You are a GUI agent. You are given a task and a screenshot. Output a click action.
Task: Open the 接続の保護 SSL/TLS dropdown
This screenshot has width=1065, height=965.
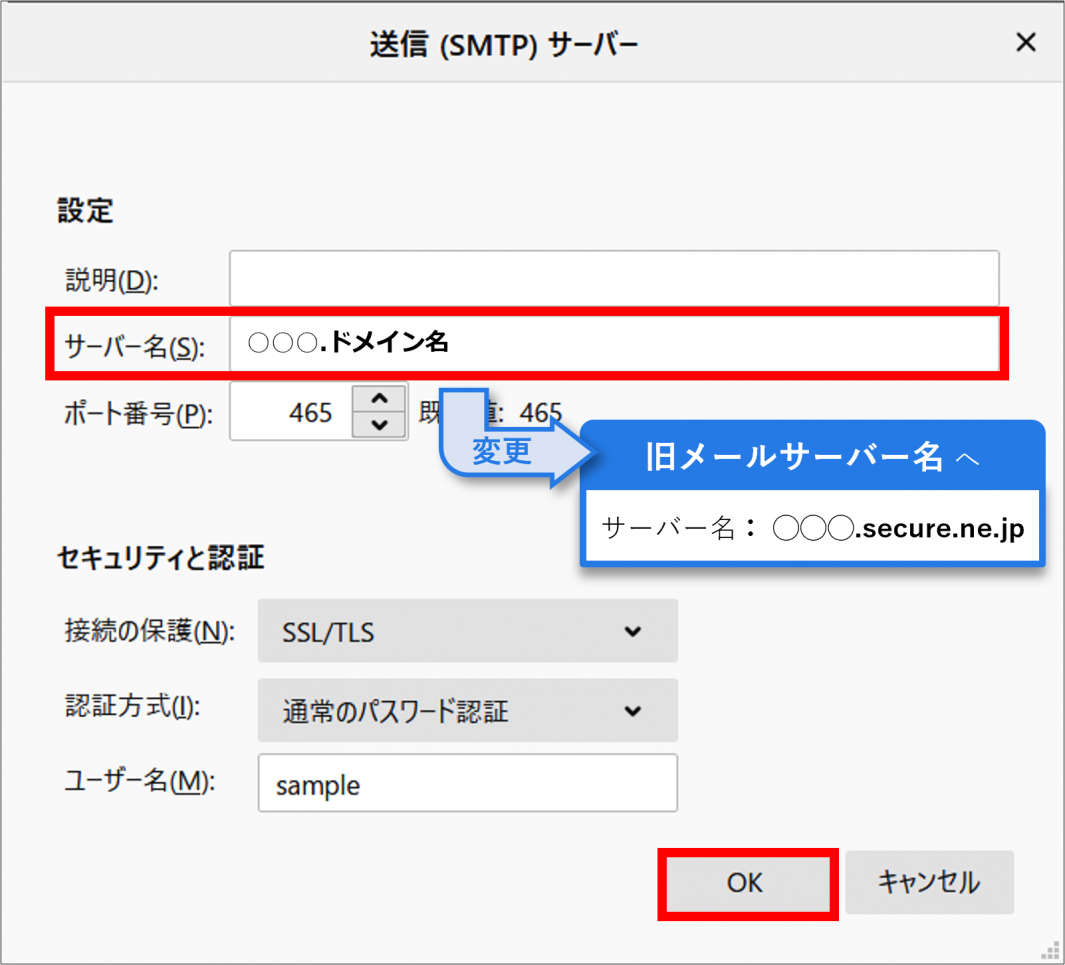pos(467,631)
